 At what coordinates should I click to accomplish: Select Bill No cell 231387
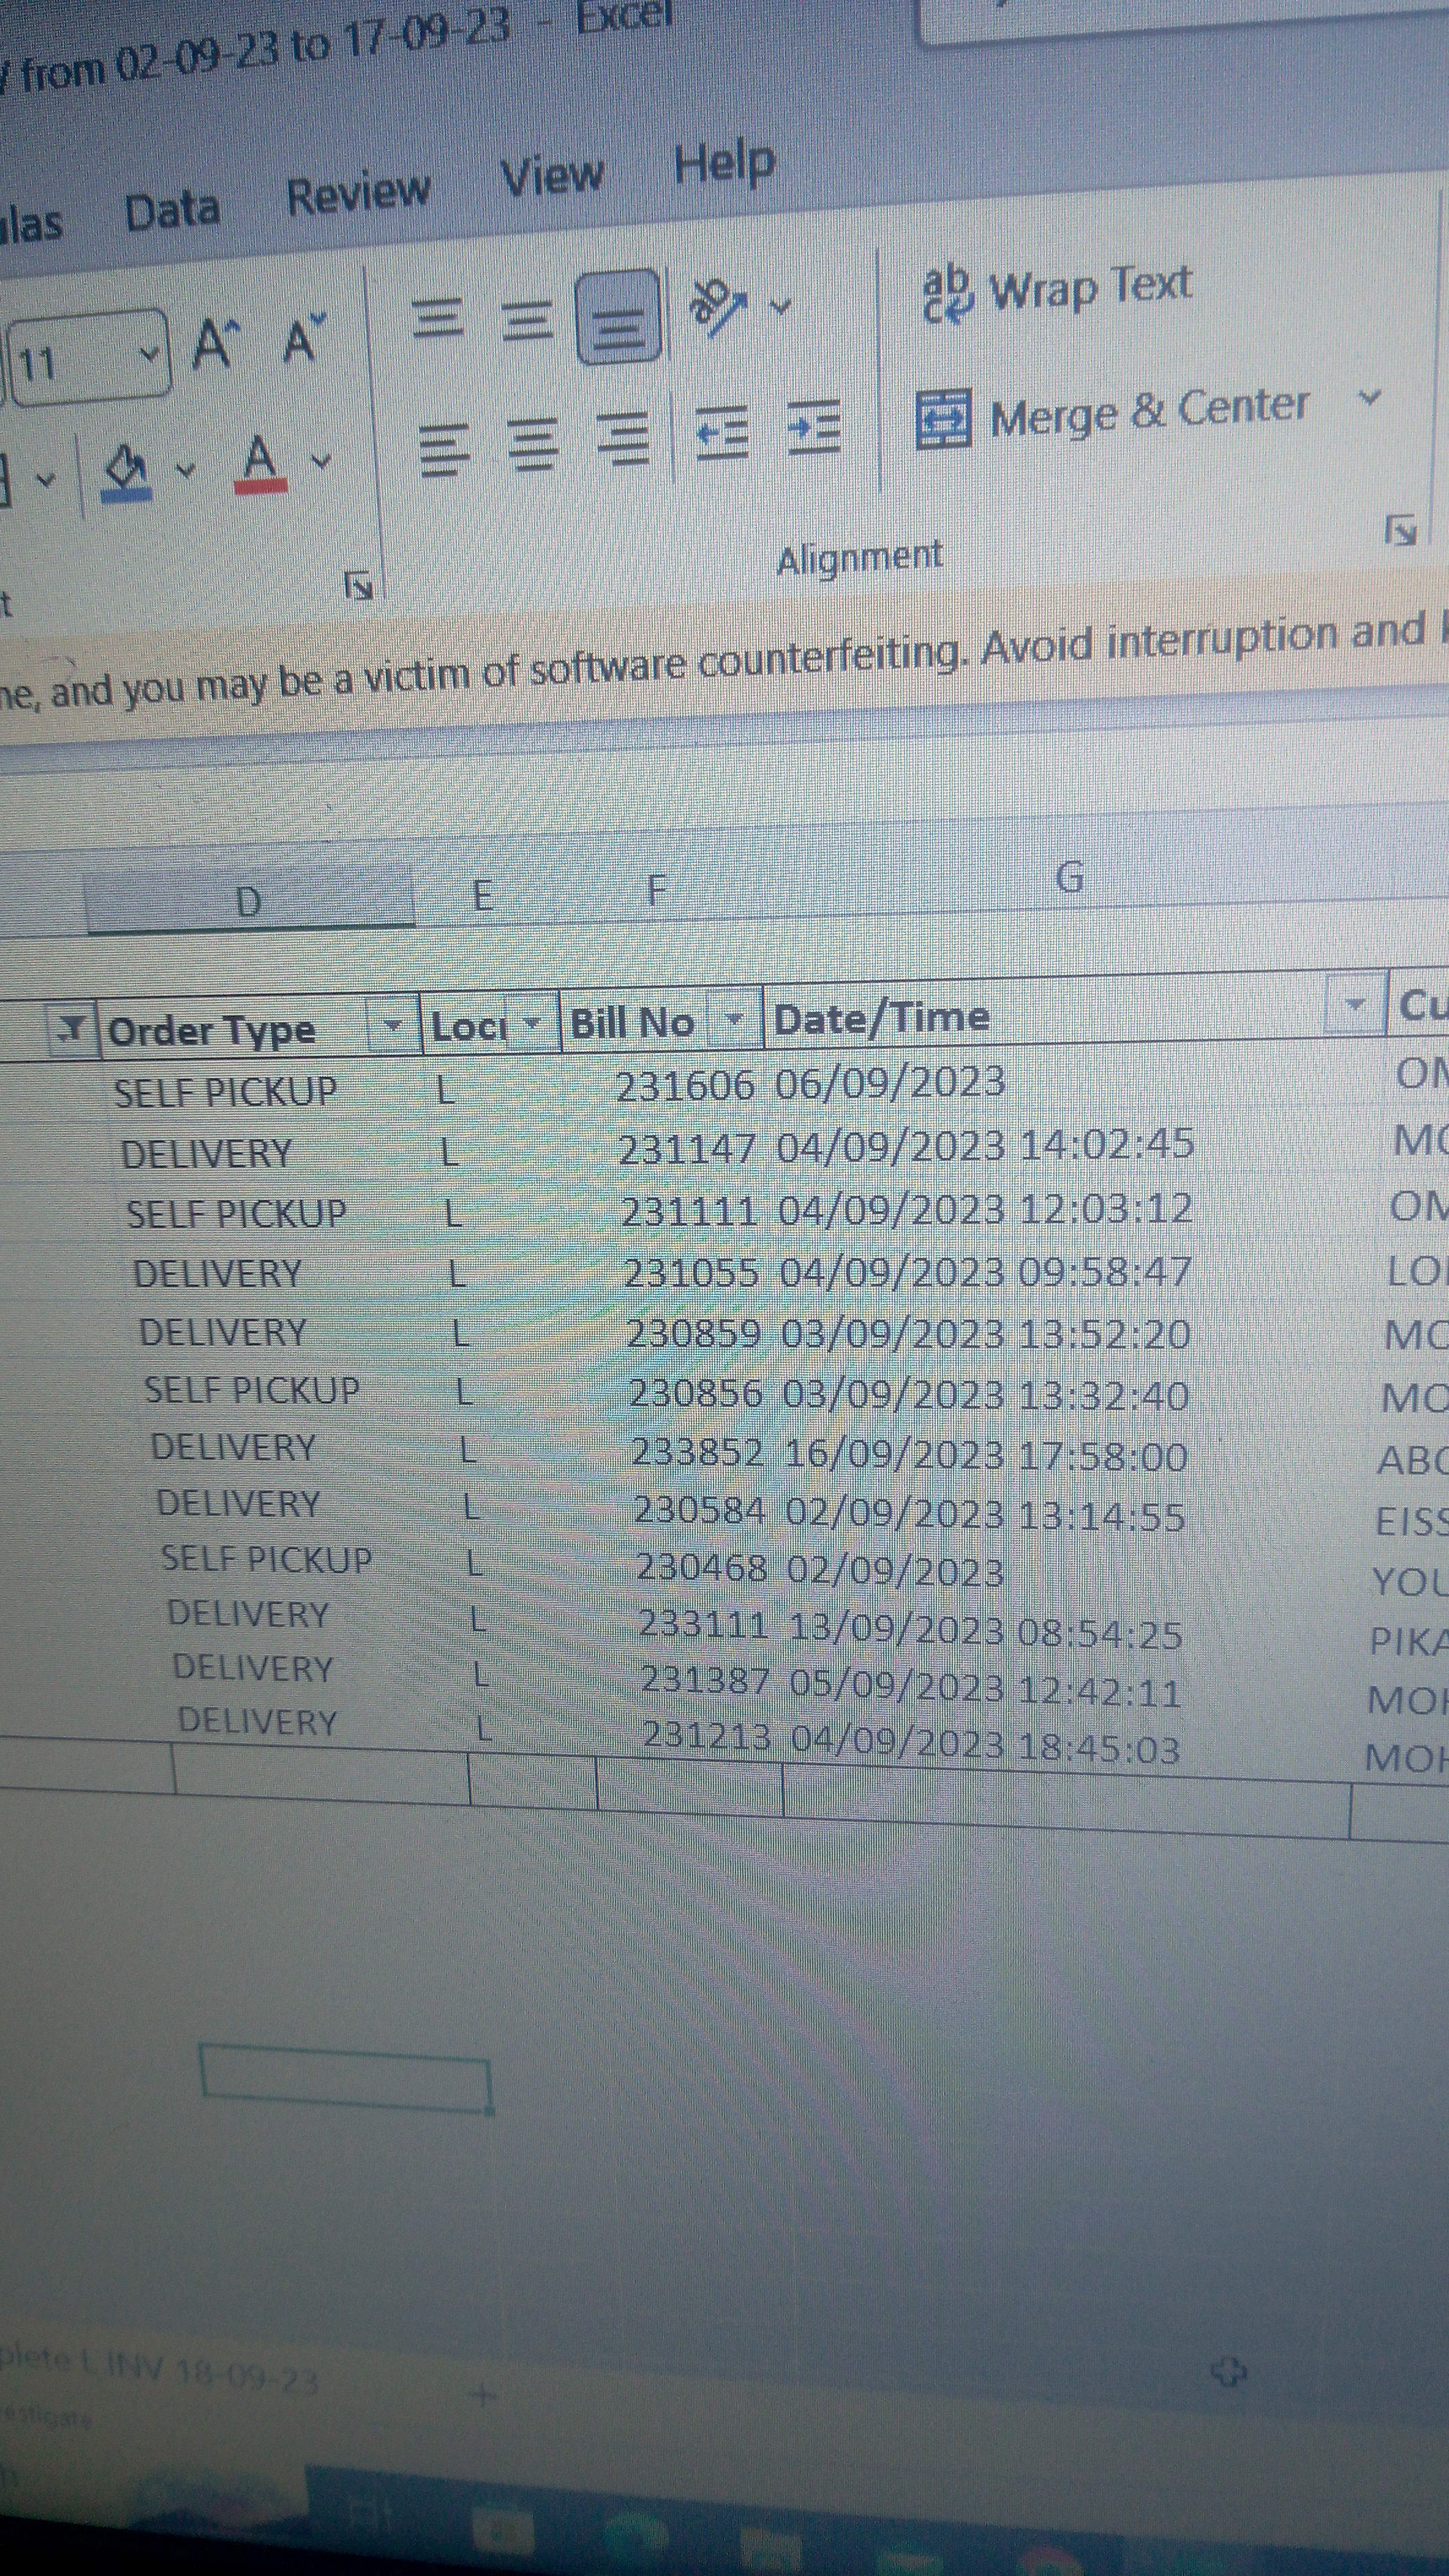point(705,1679)
